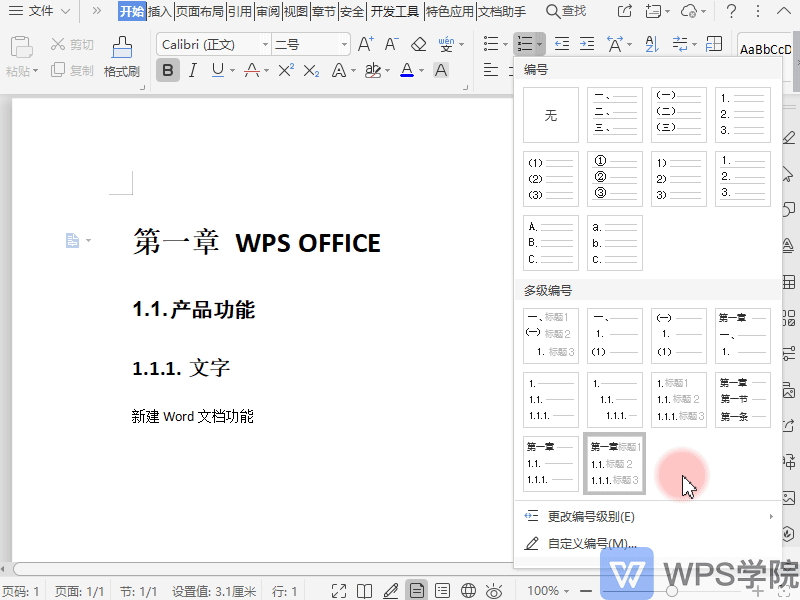This screenshot has height=600, width=800.
Task: Click the zoom out minus button
Action: pyautogui.click(x=586, y=591)
